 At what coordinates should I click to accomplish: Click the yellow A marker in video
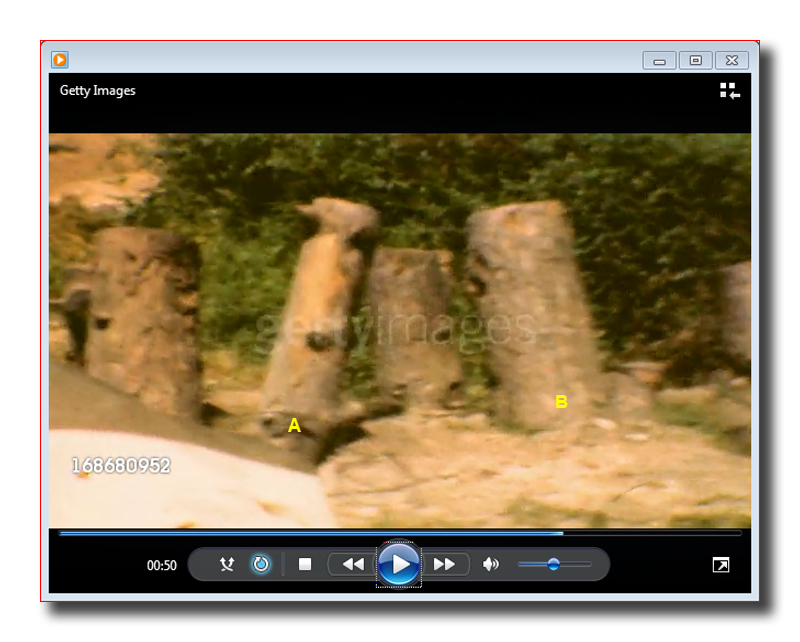294,426
